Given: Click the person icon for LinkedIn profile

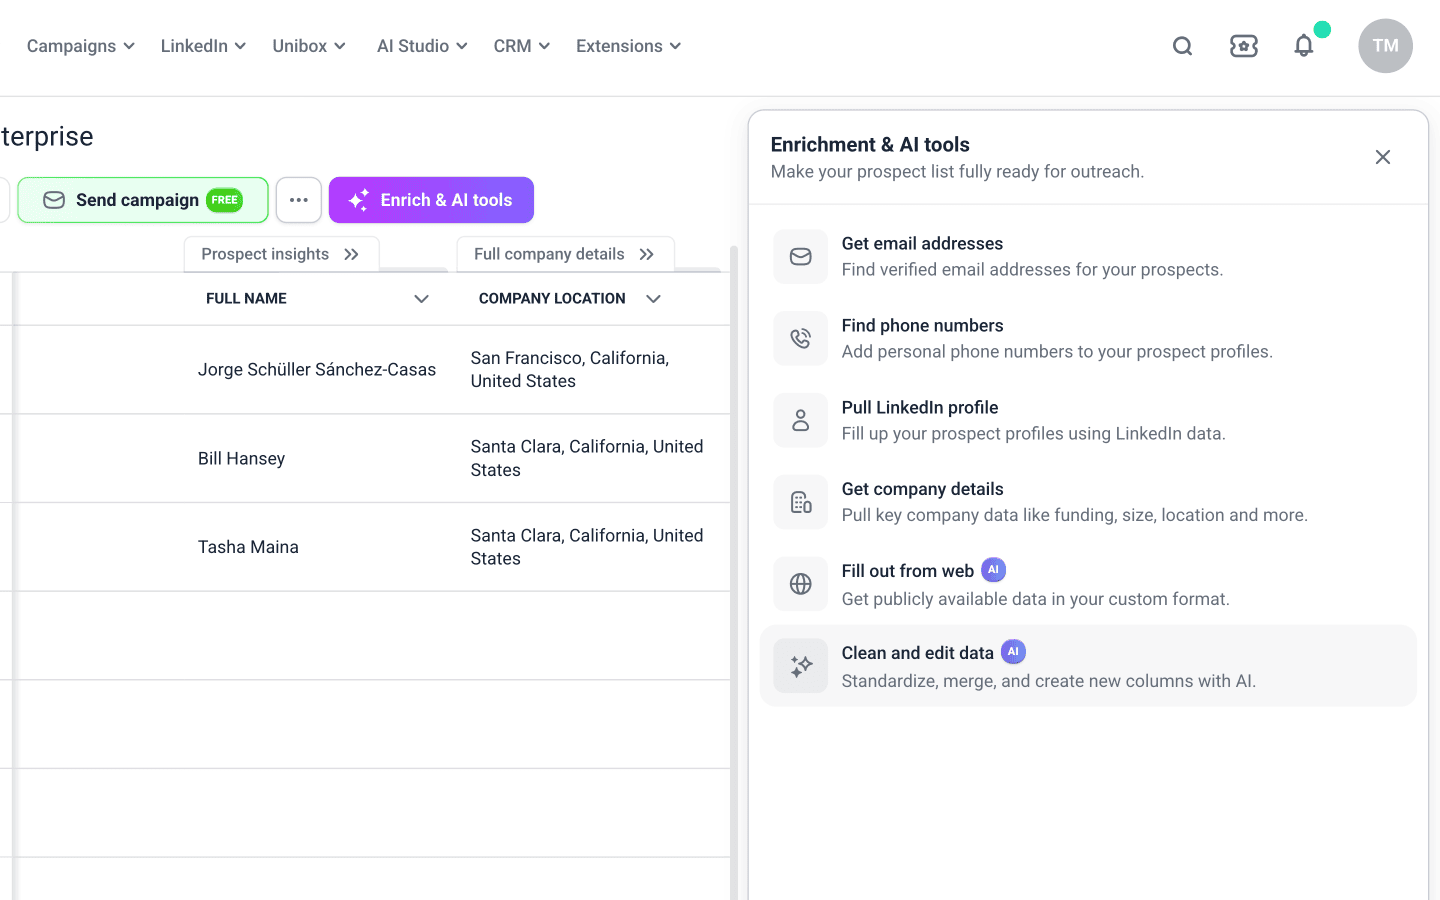Looking at the screenshot, I should [x=800, y=421].
